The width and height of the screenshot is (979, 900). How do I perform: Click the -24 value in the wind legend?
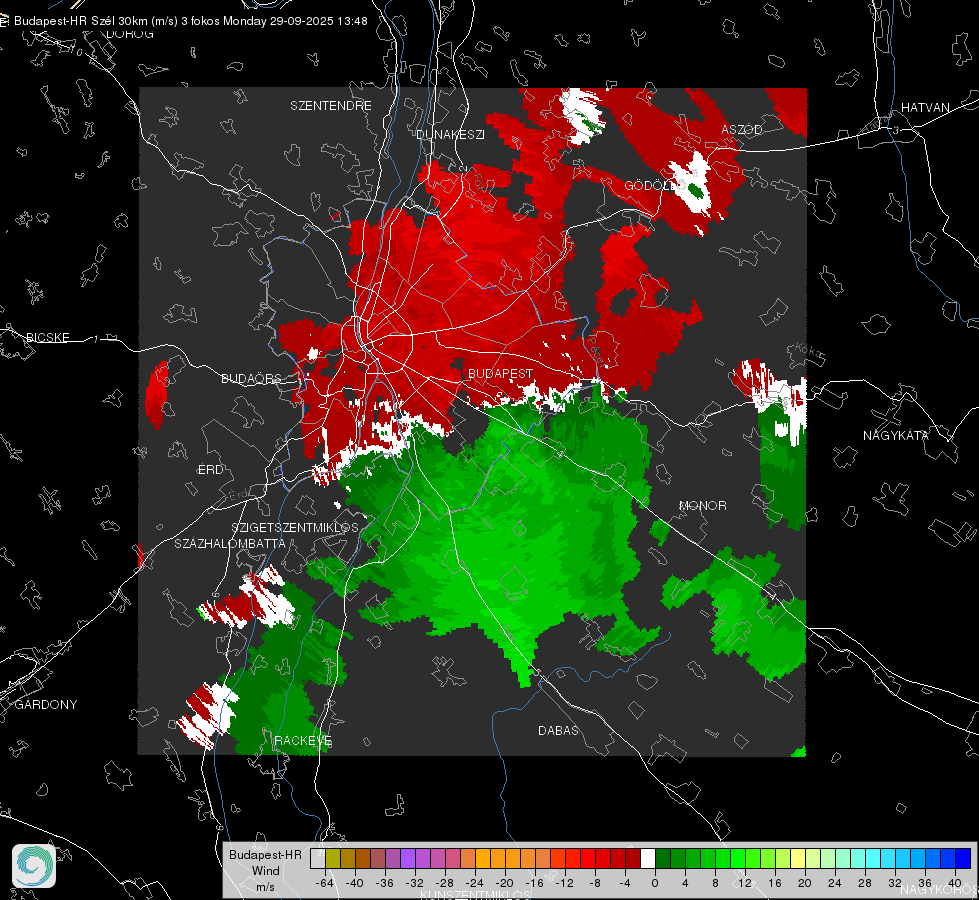pos(475,883)
